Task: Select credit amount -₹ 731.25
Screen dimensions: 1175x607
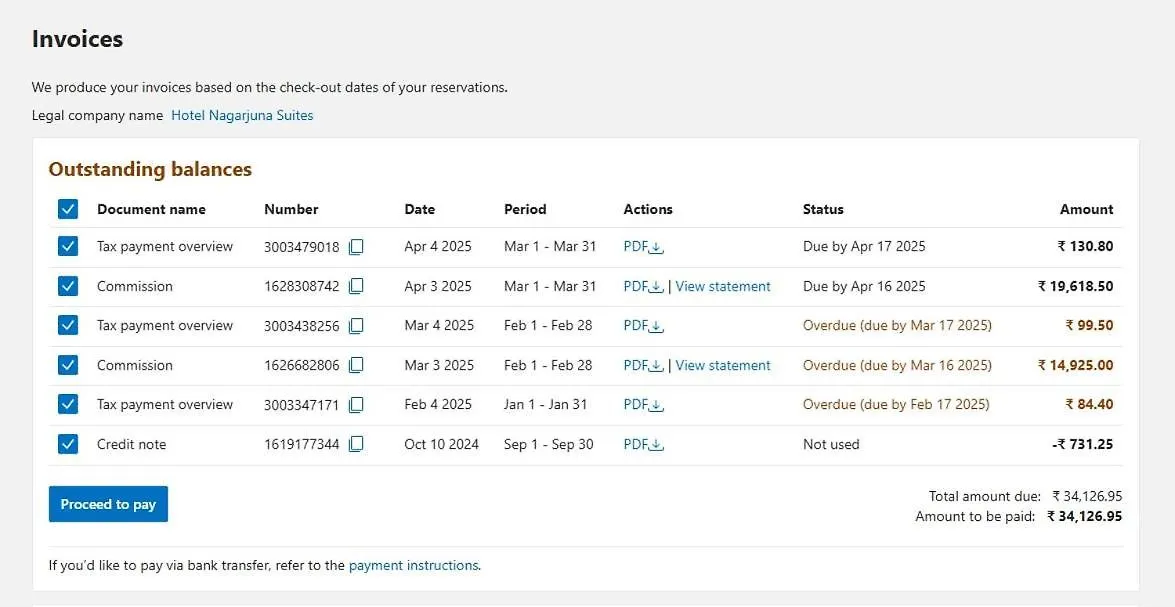Action: (1083, 444)
